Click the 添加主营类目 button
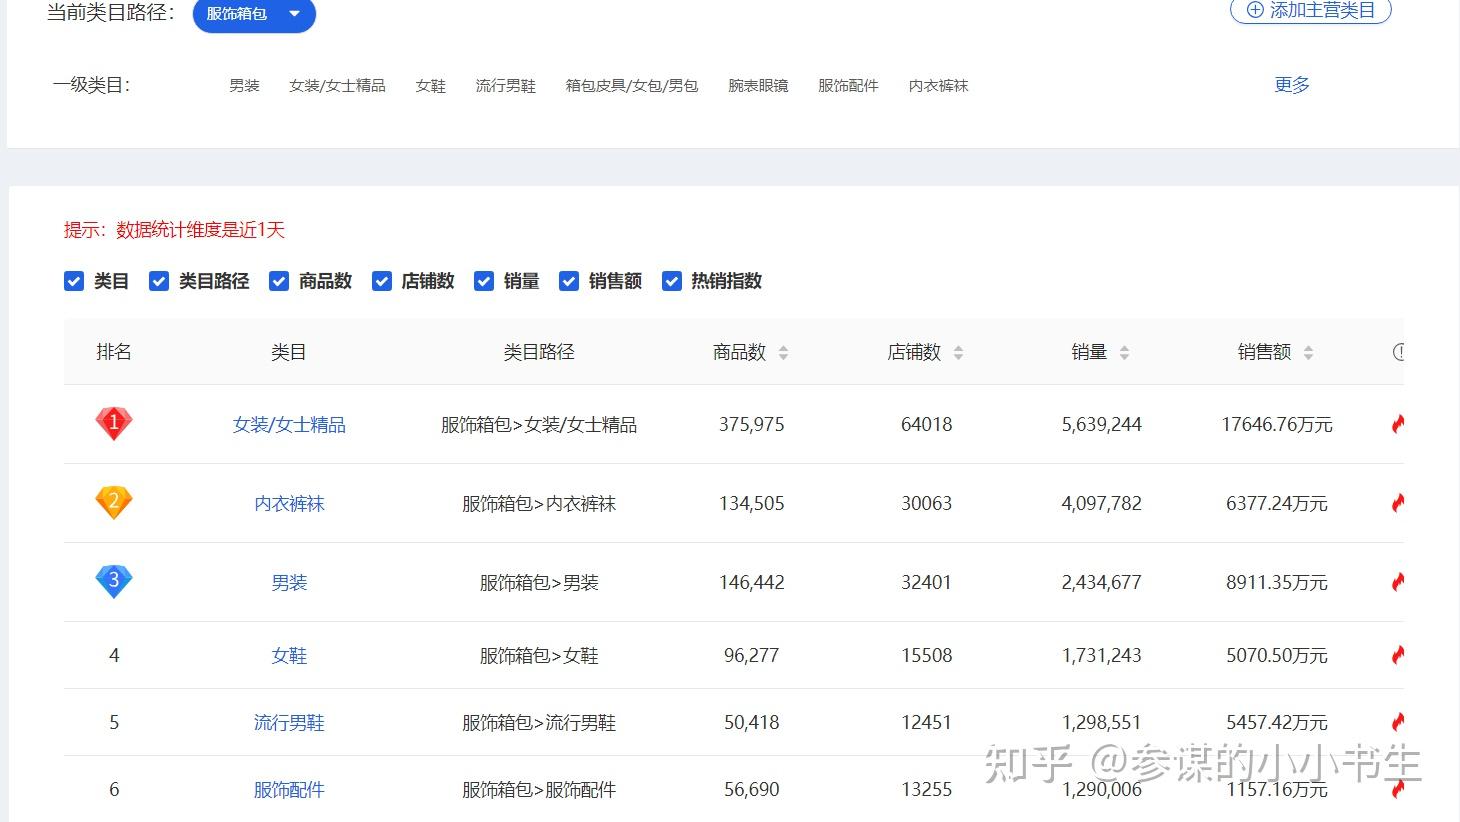The width and height of the screenshot is (1460, 822). [1310, 10]
